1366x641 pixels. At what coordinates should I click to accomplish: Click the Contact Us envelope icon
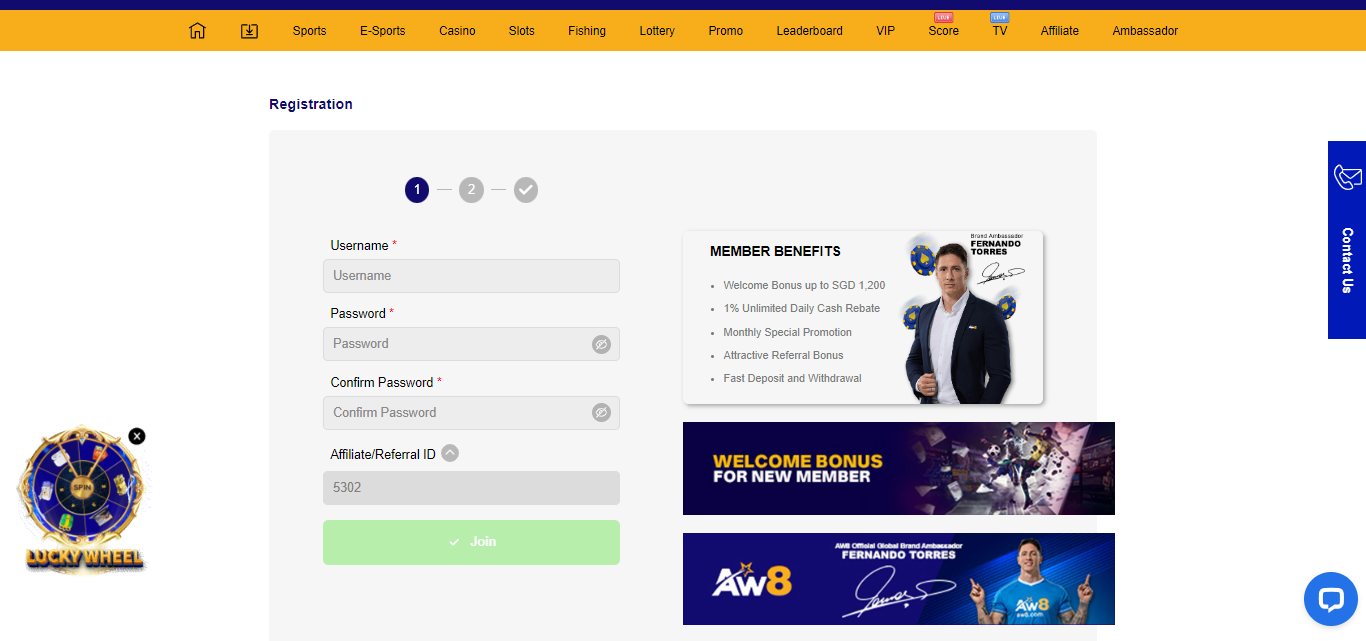1347,177
